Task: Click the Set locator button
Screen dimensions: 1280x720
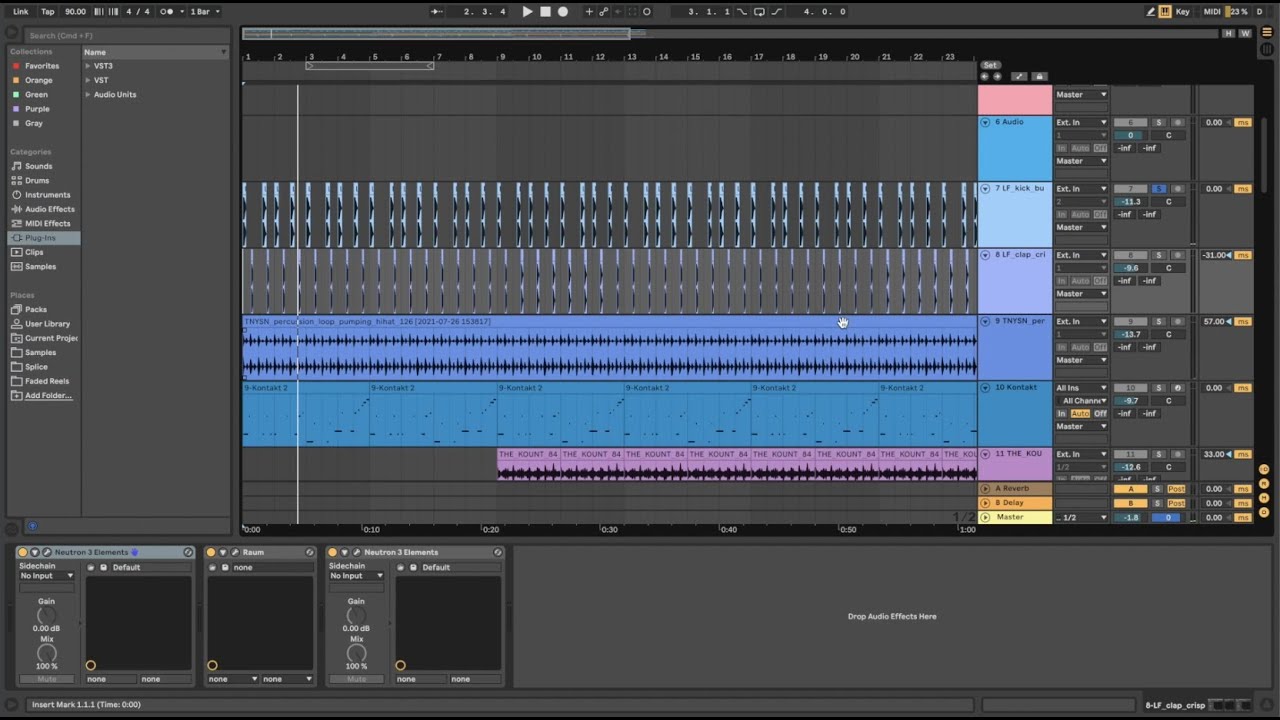Action: (x=990, y=65)
